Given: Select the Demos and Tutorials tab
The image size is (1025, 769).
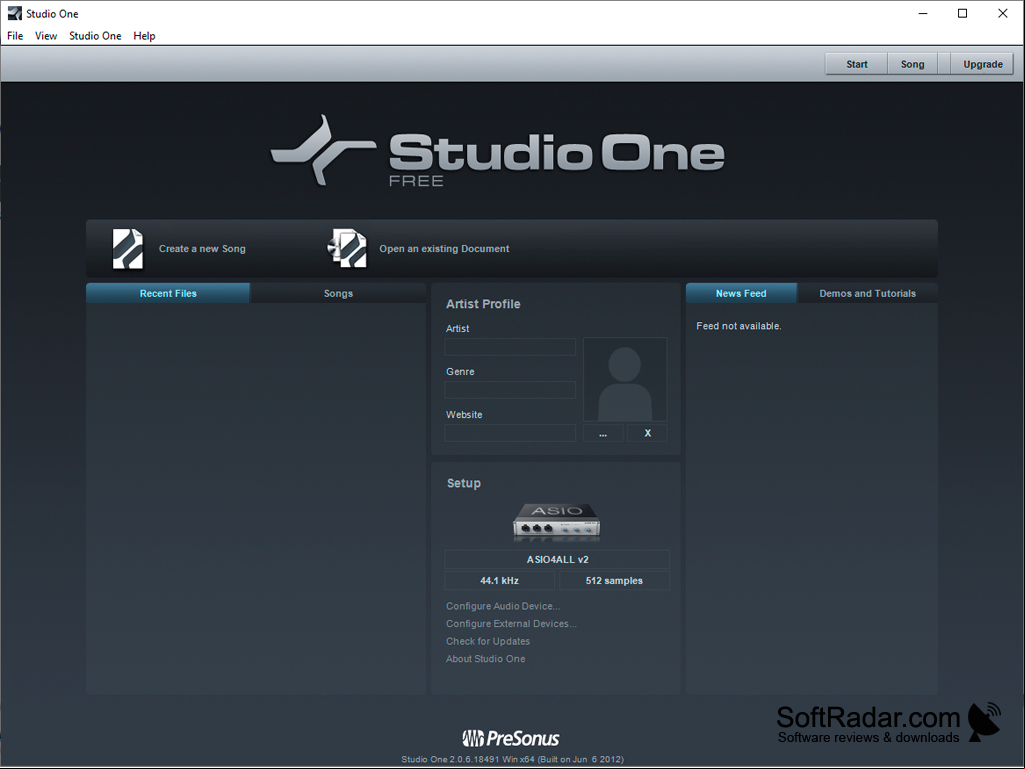Looking at the screenshot, I should click(x=867, y=294).
